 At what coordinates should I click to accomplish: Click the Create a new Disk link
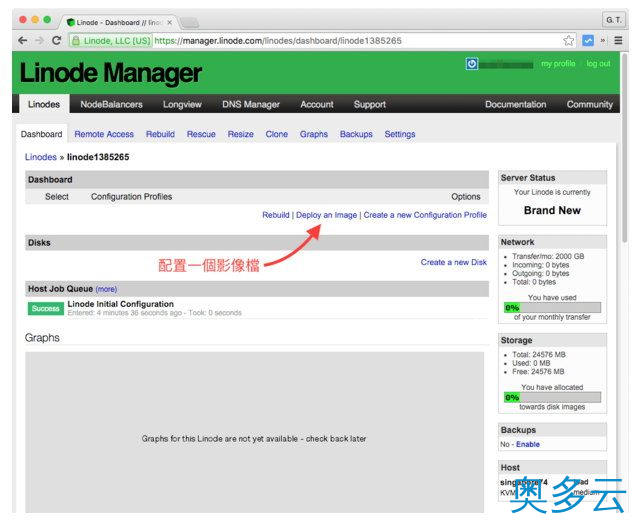click(453, 262)
